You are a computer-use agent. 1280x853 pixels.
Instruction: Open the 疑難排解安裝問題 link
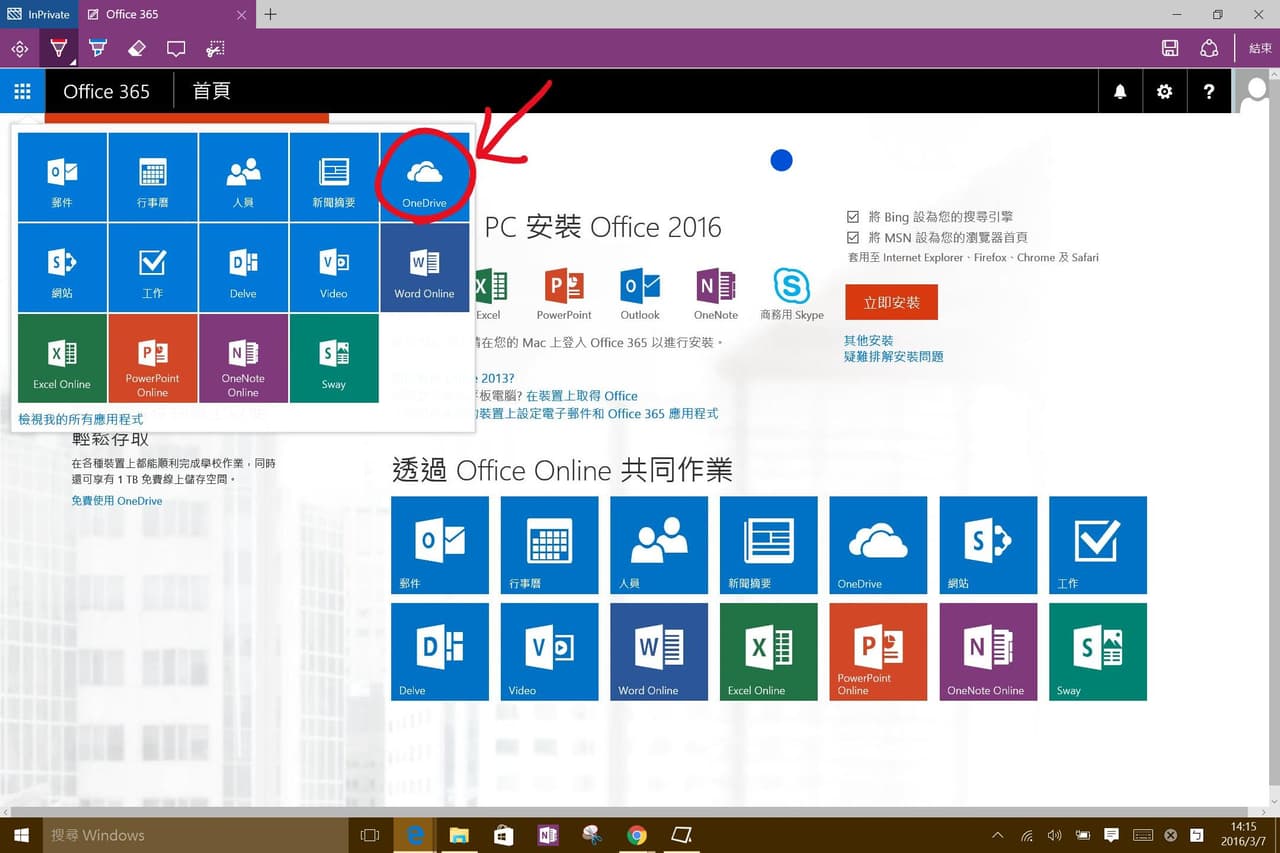coord(894,357)
